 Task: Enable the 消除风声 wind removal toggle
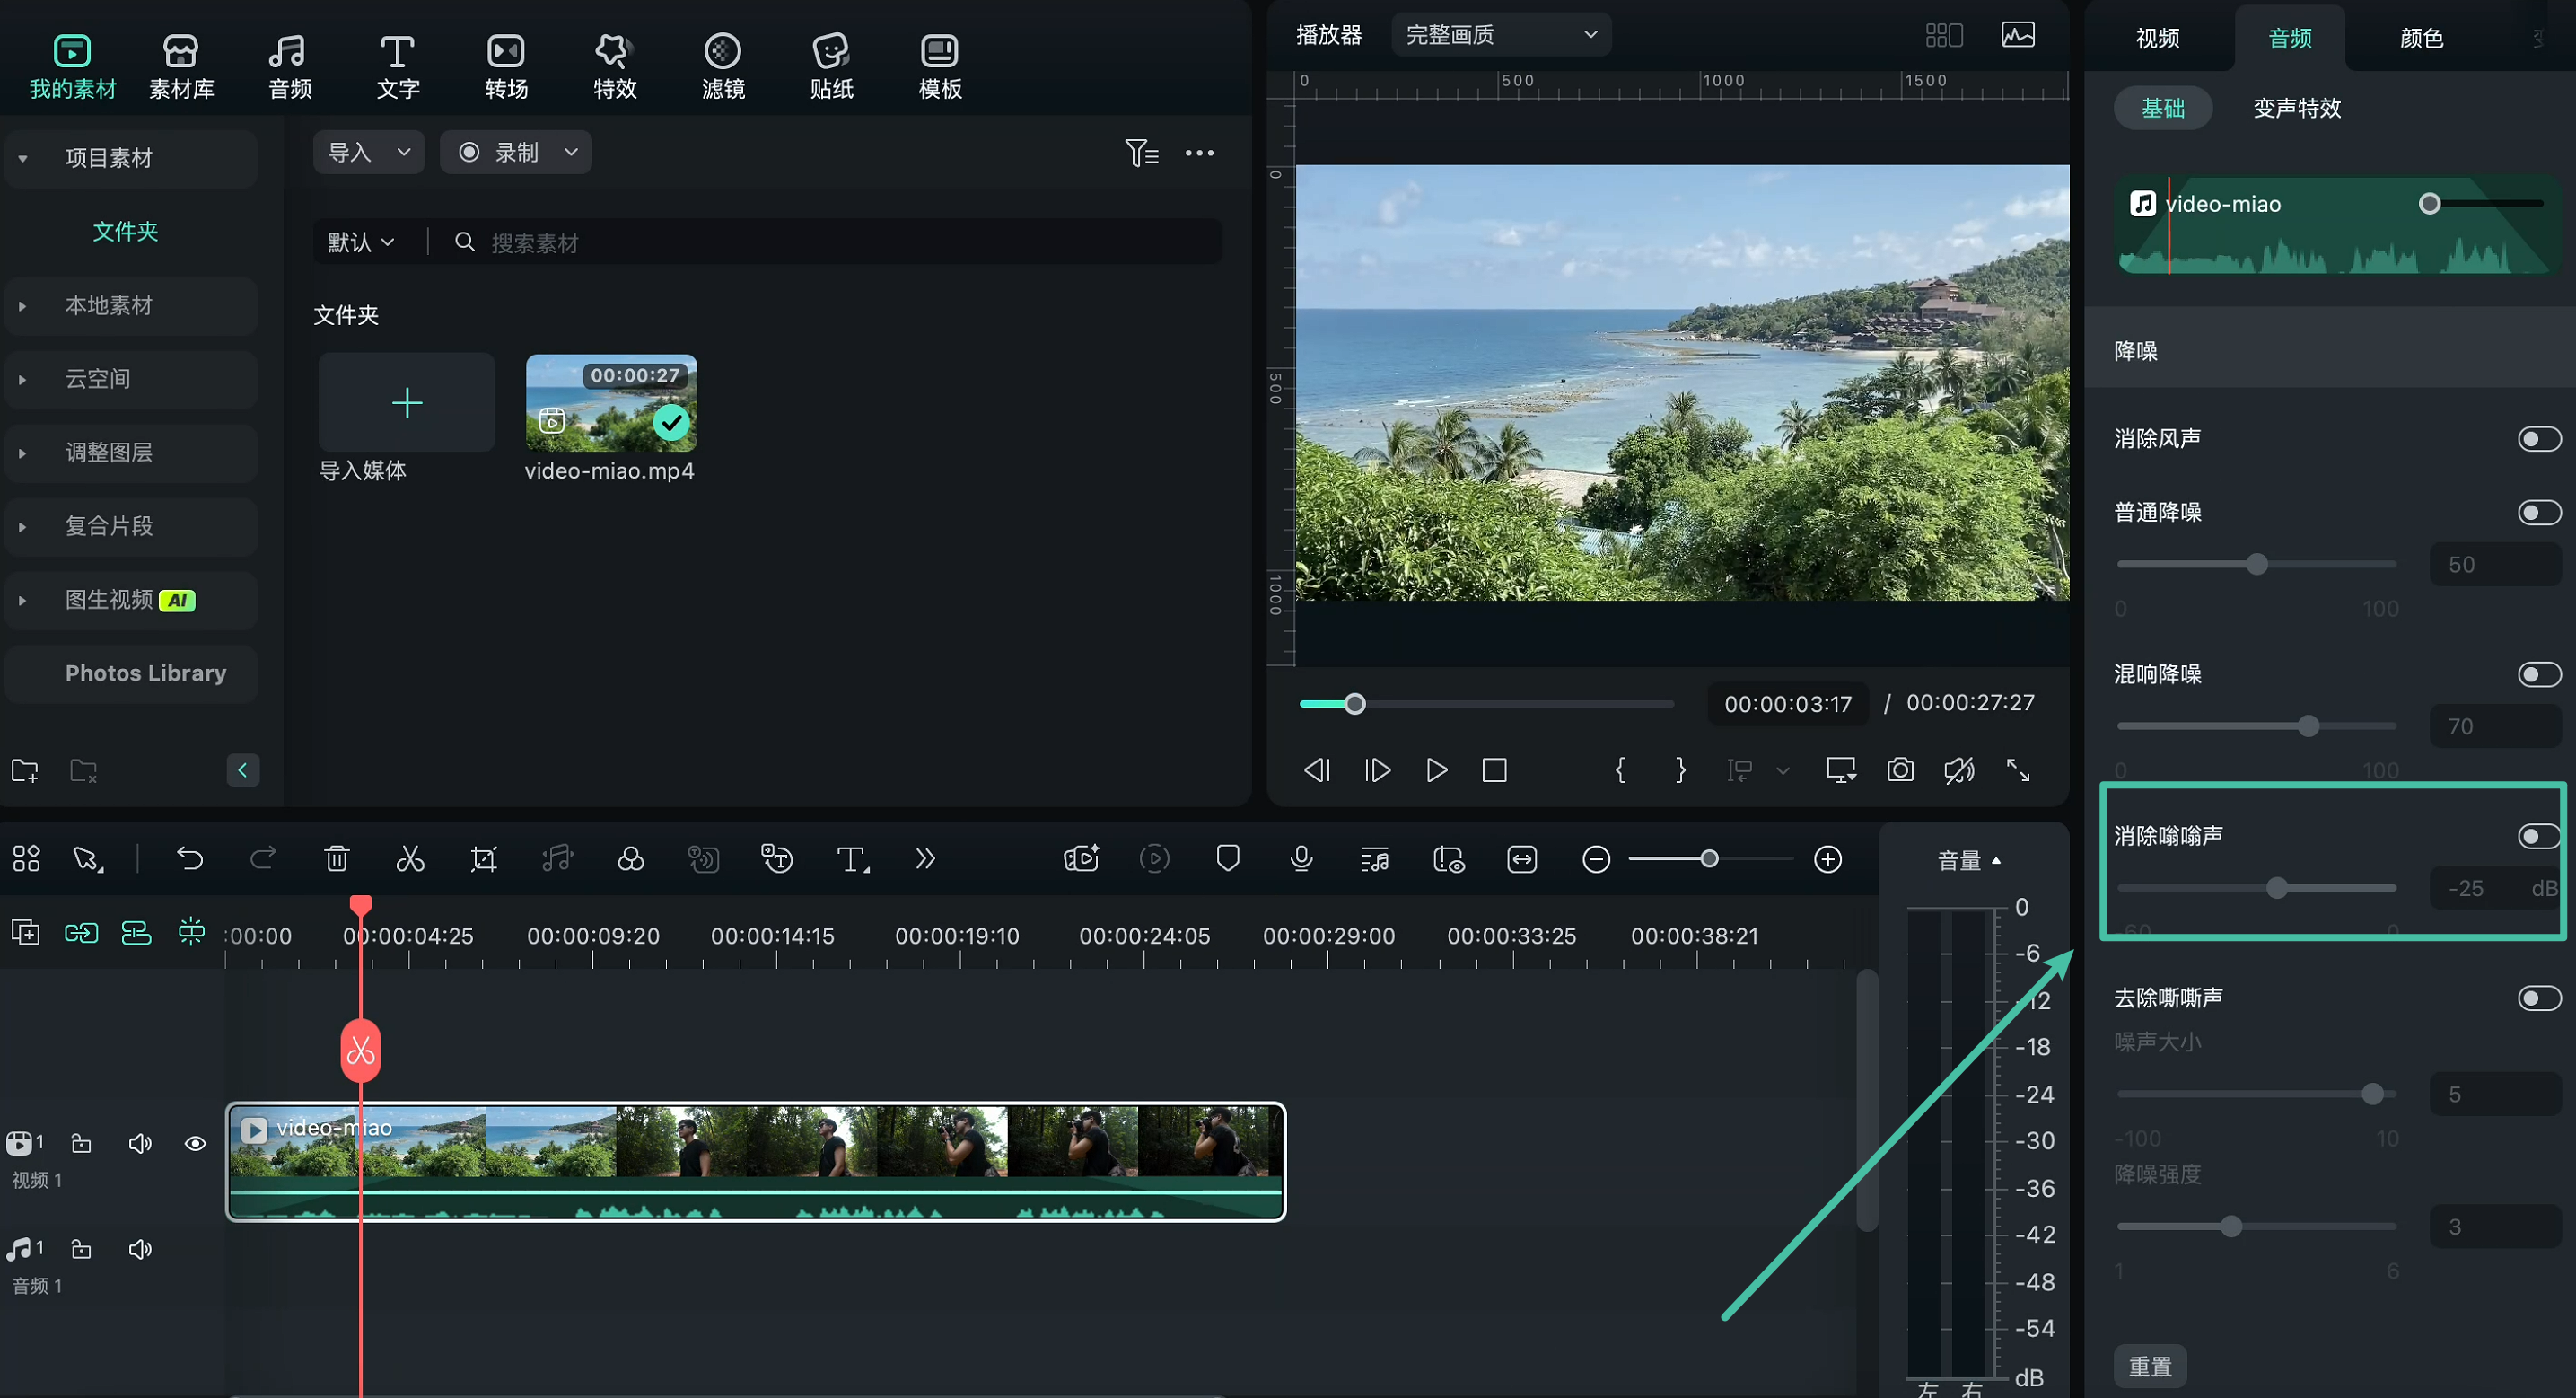tap(2538, 439)
